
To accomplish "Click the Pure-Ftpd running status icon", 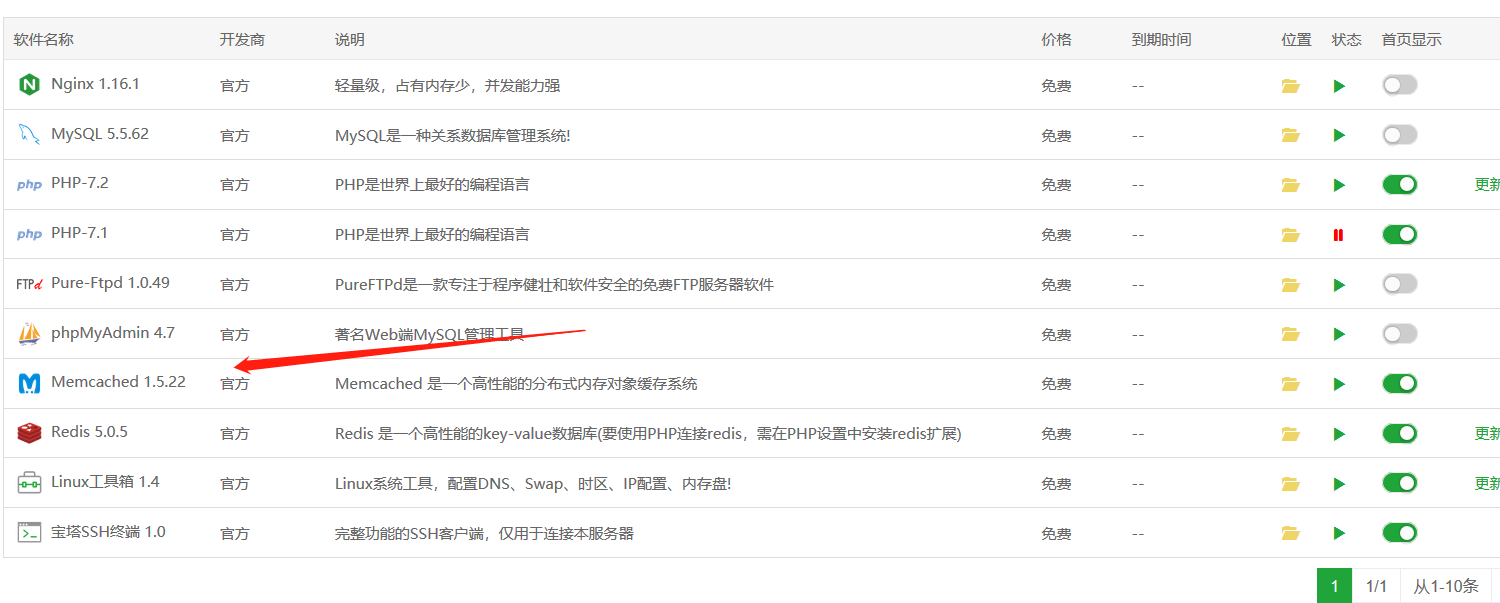I will tap(1339, 285).
